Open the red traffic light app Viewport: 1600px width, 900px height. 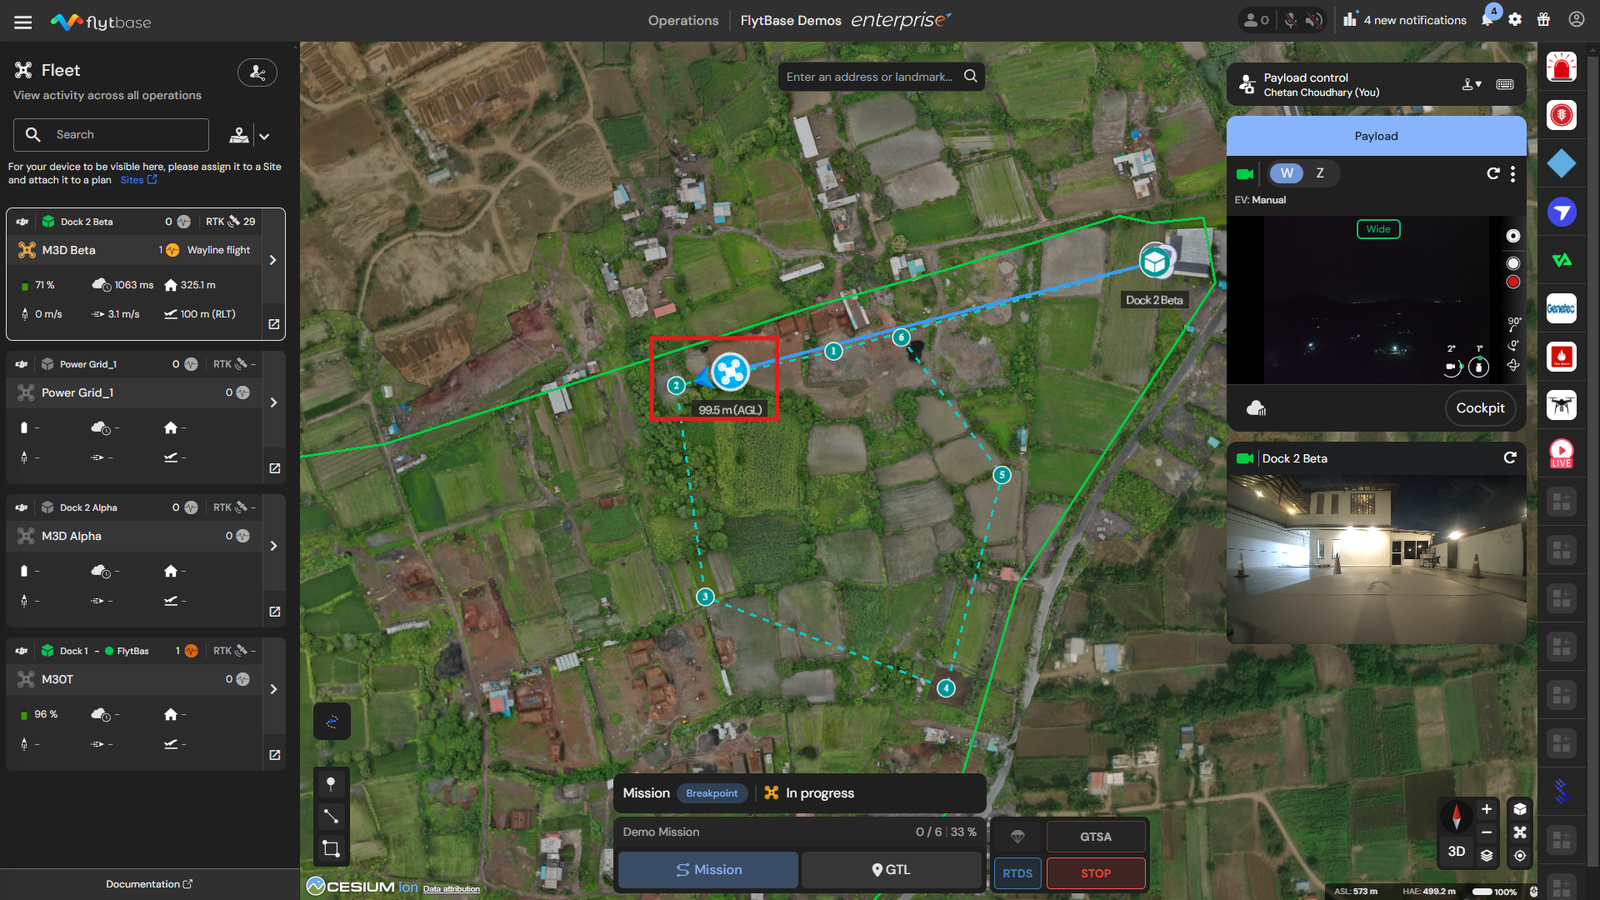[x=1561, y=115]
